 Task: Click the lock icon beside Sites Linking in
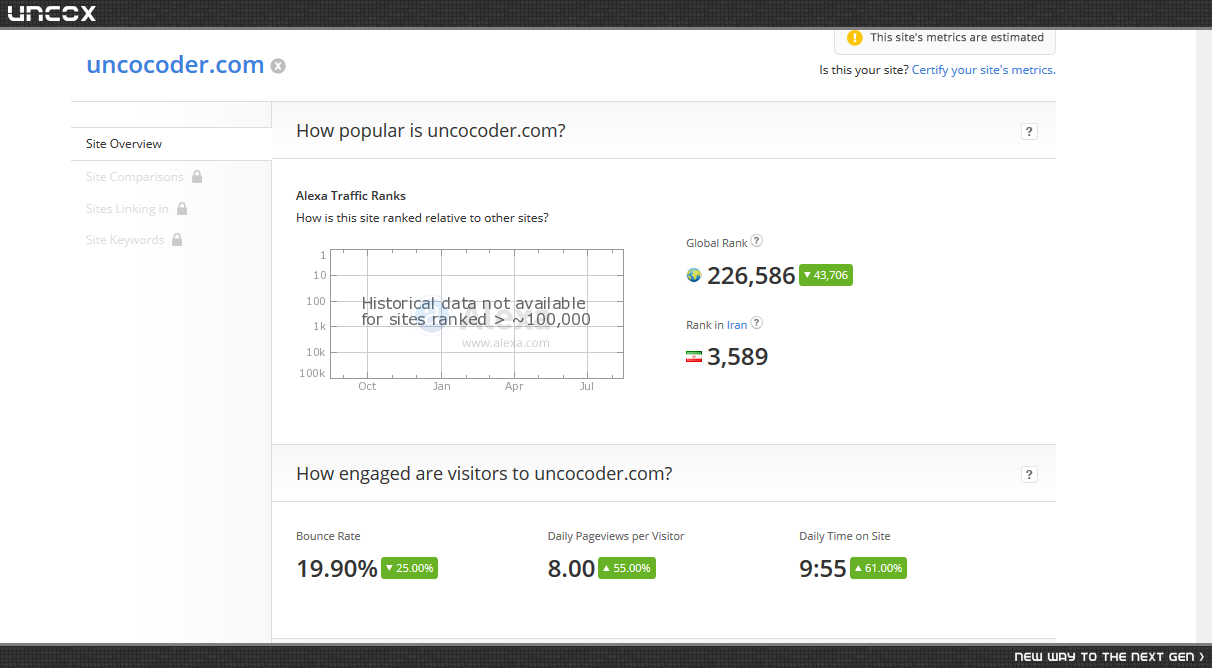(x=182, y=208)
